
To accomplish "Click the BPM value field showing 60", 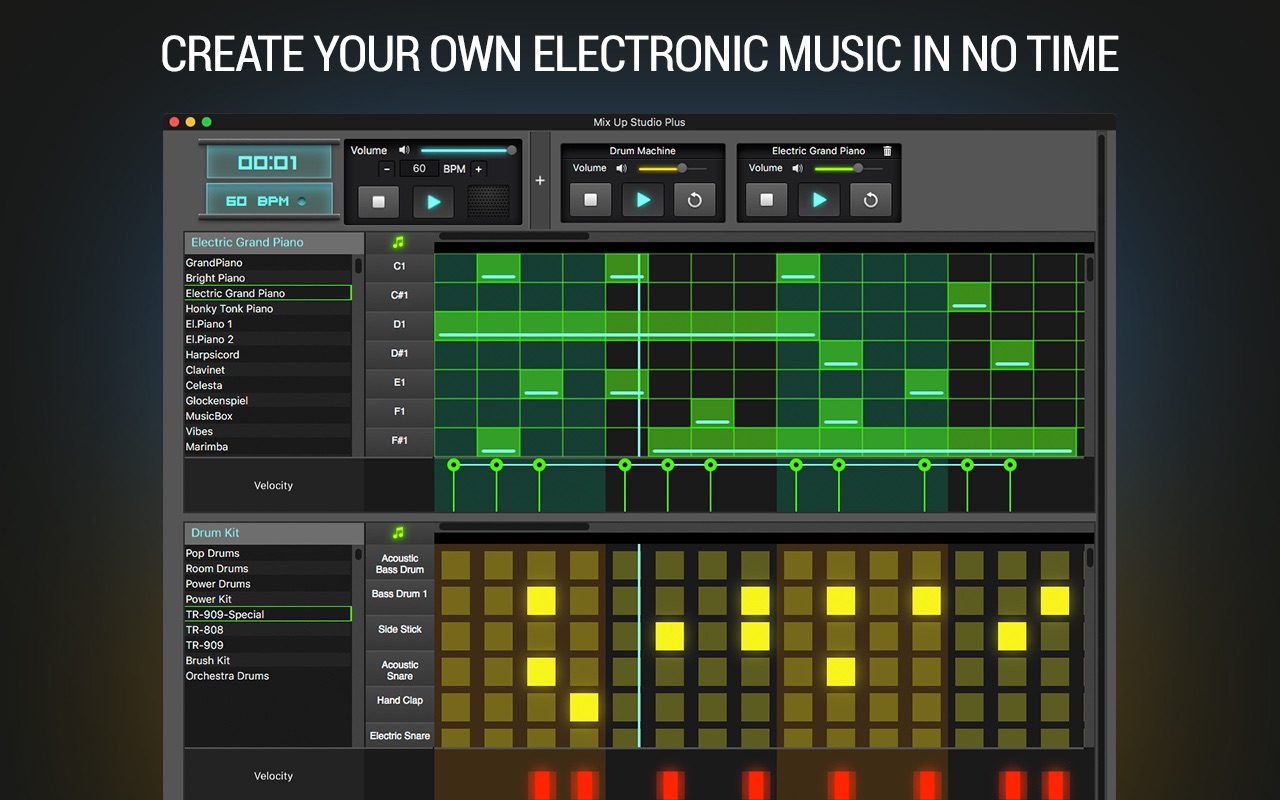I will (x=419, y=169).
